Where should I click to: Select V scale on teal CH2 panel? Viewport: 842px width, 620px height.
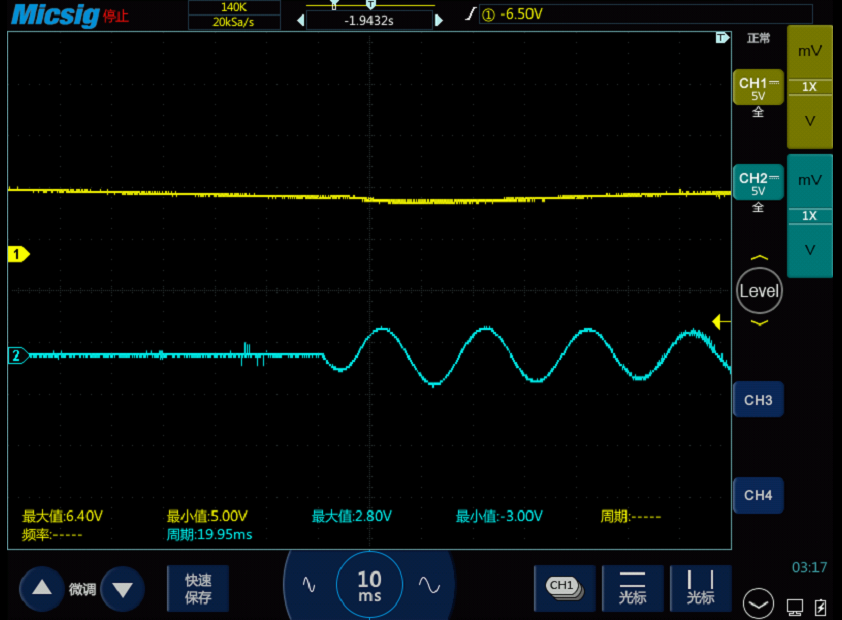click(x=810, y=250)
